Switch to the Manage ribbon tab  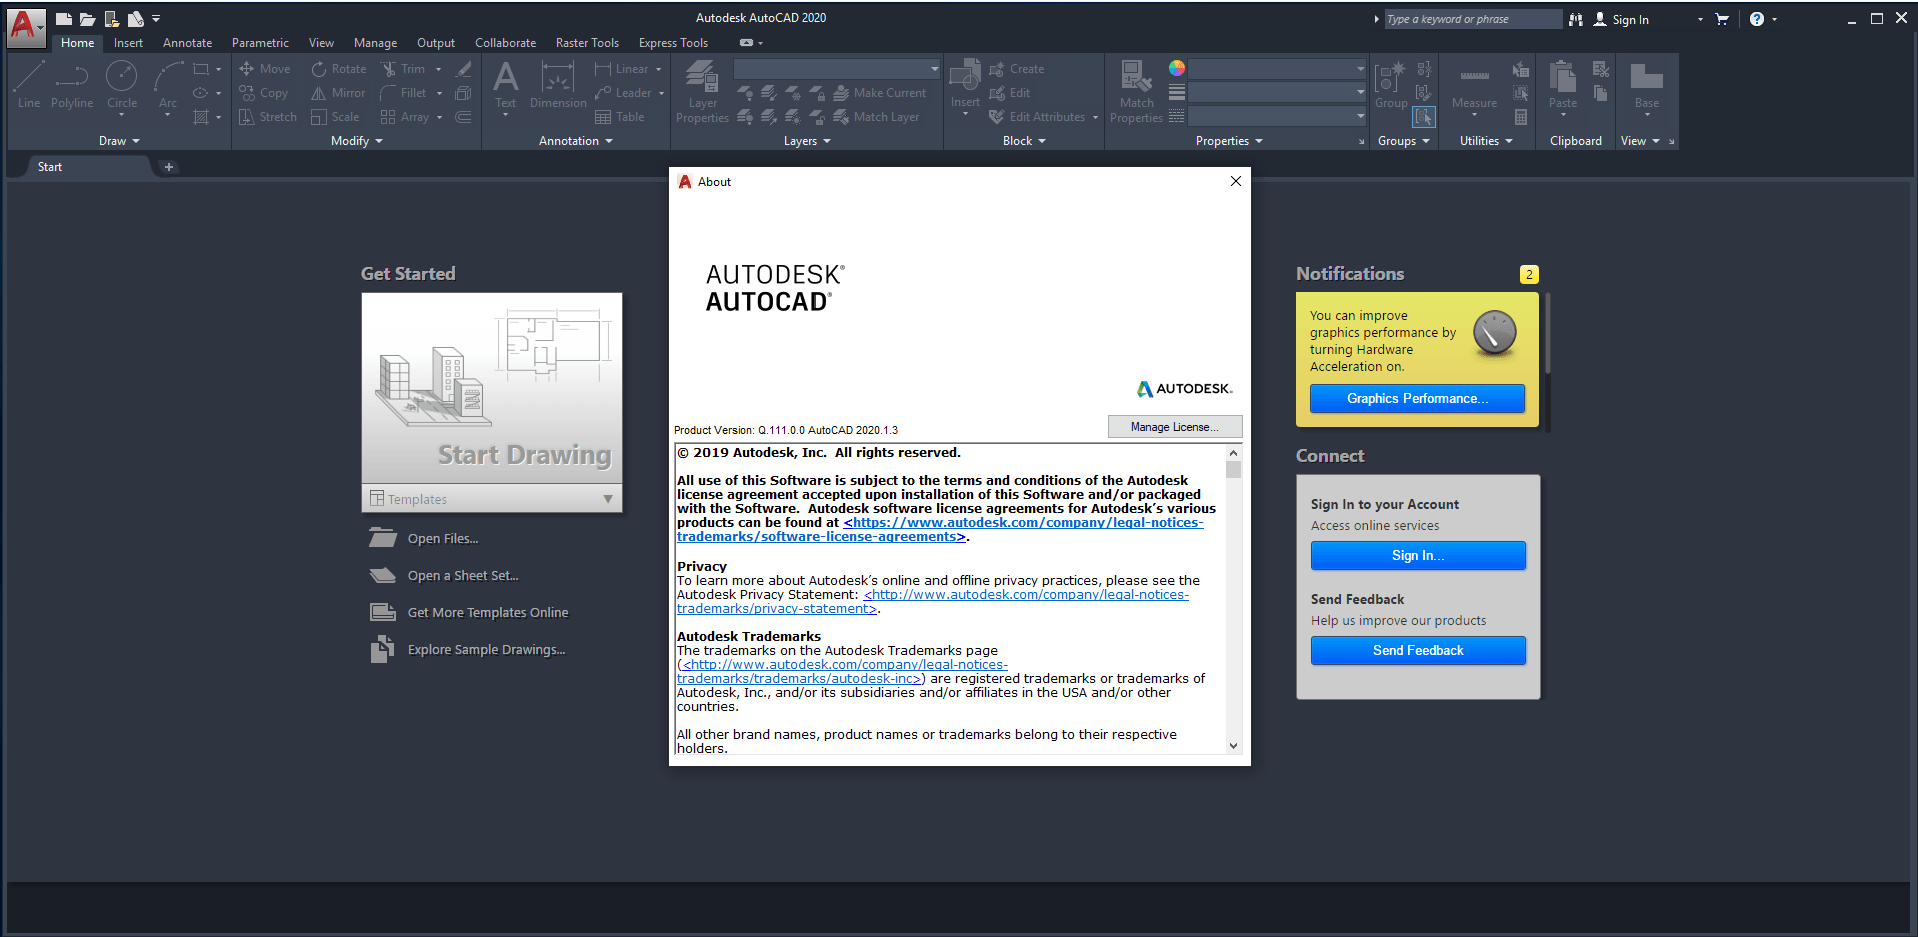click(375, 43)
